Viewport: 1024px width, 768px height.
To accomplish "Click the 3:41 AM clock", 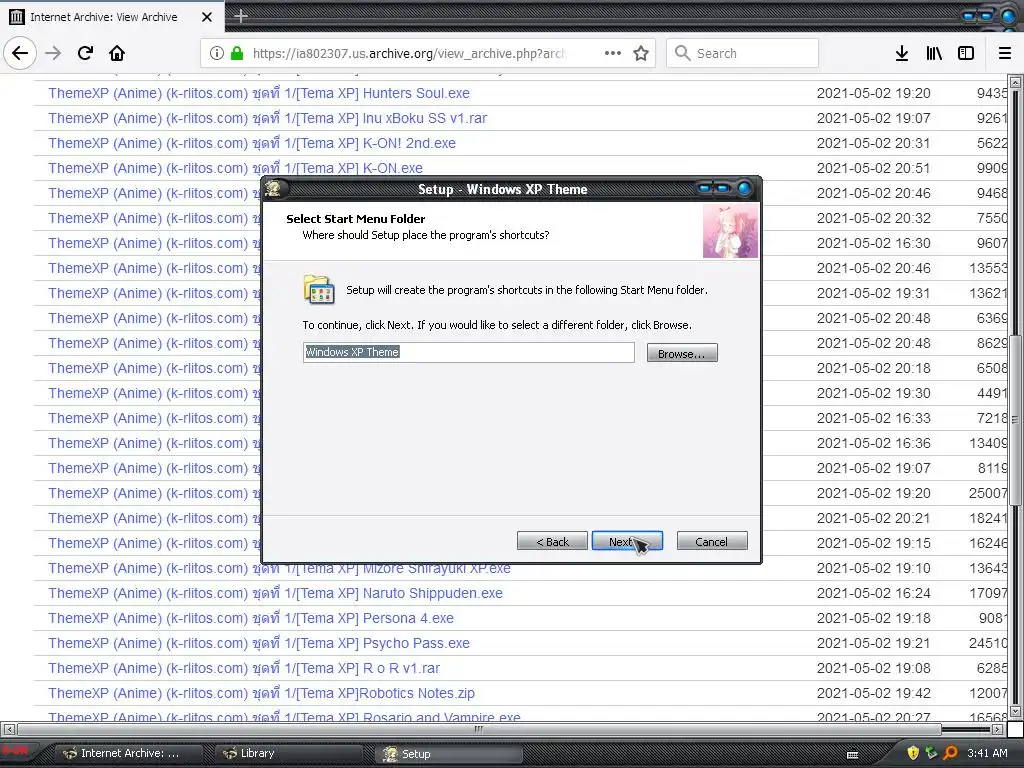I will [x=987, y=753].
